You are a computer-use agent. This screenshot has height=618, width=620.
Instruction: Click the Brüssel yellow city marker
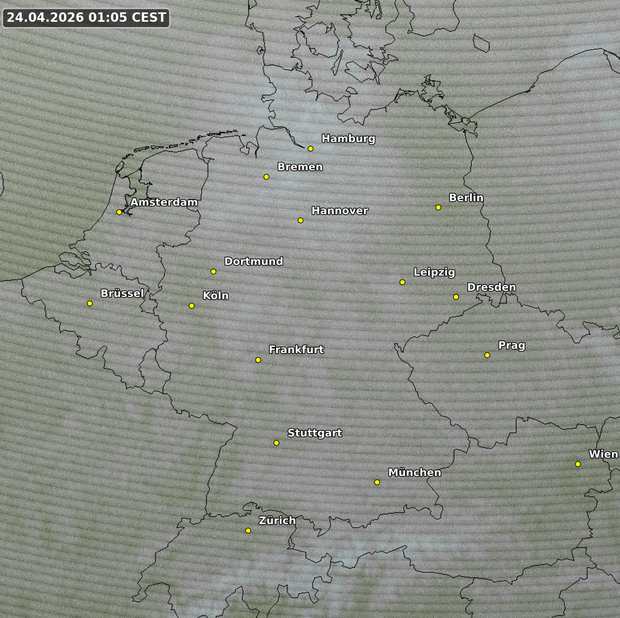pyautogui.click(x=90, y=304)
